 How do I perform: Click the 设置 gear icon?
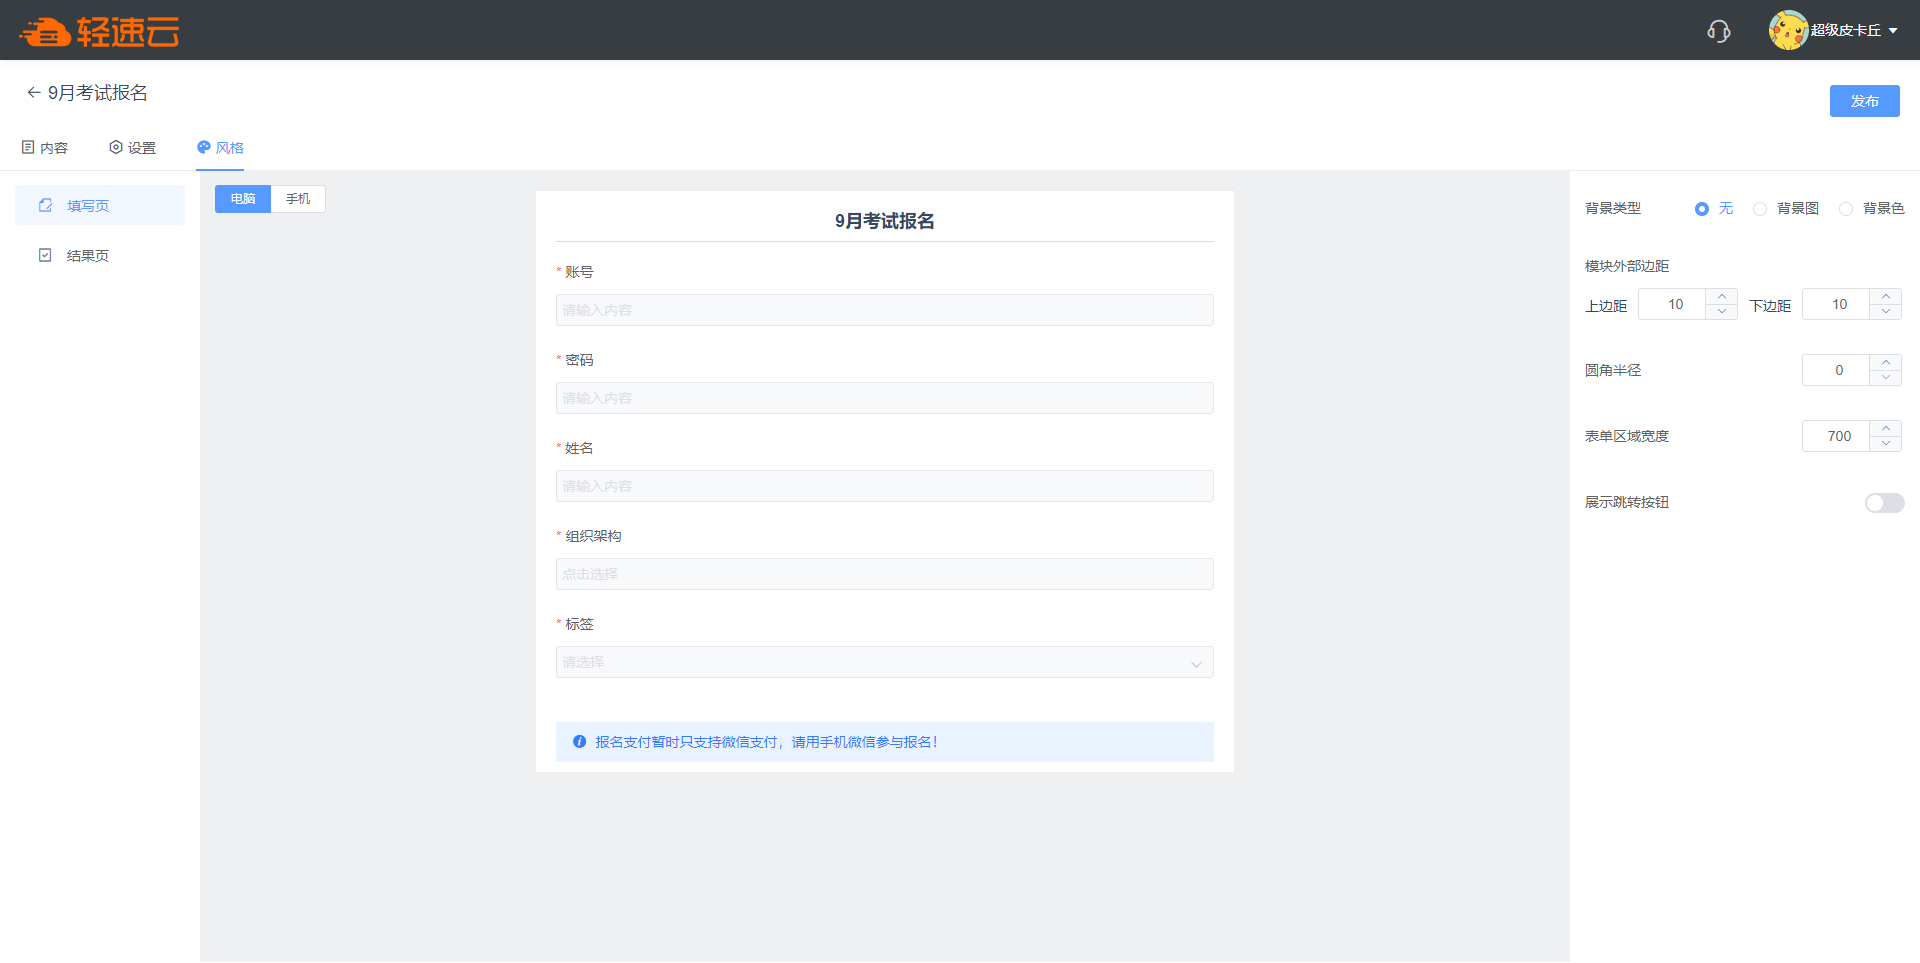coord(116,147)
